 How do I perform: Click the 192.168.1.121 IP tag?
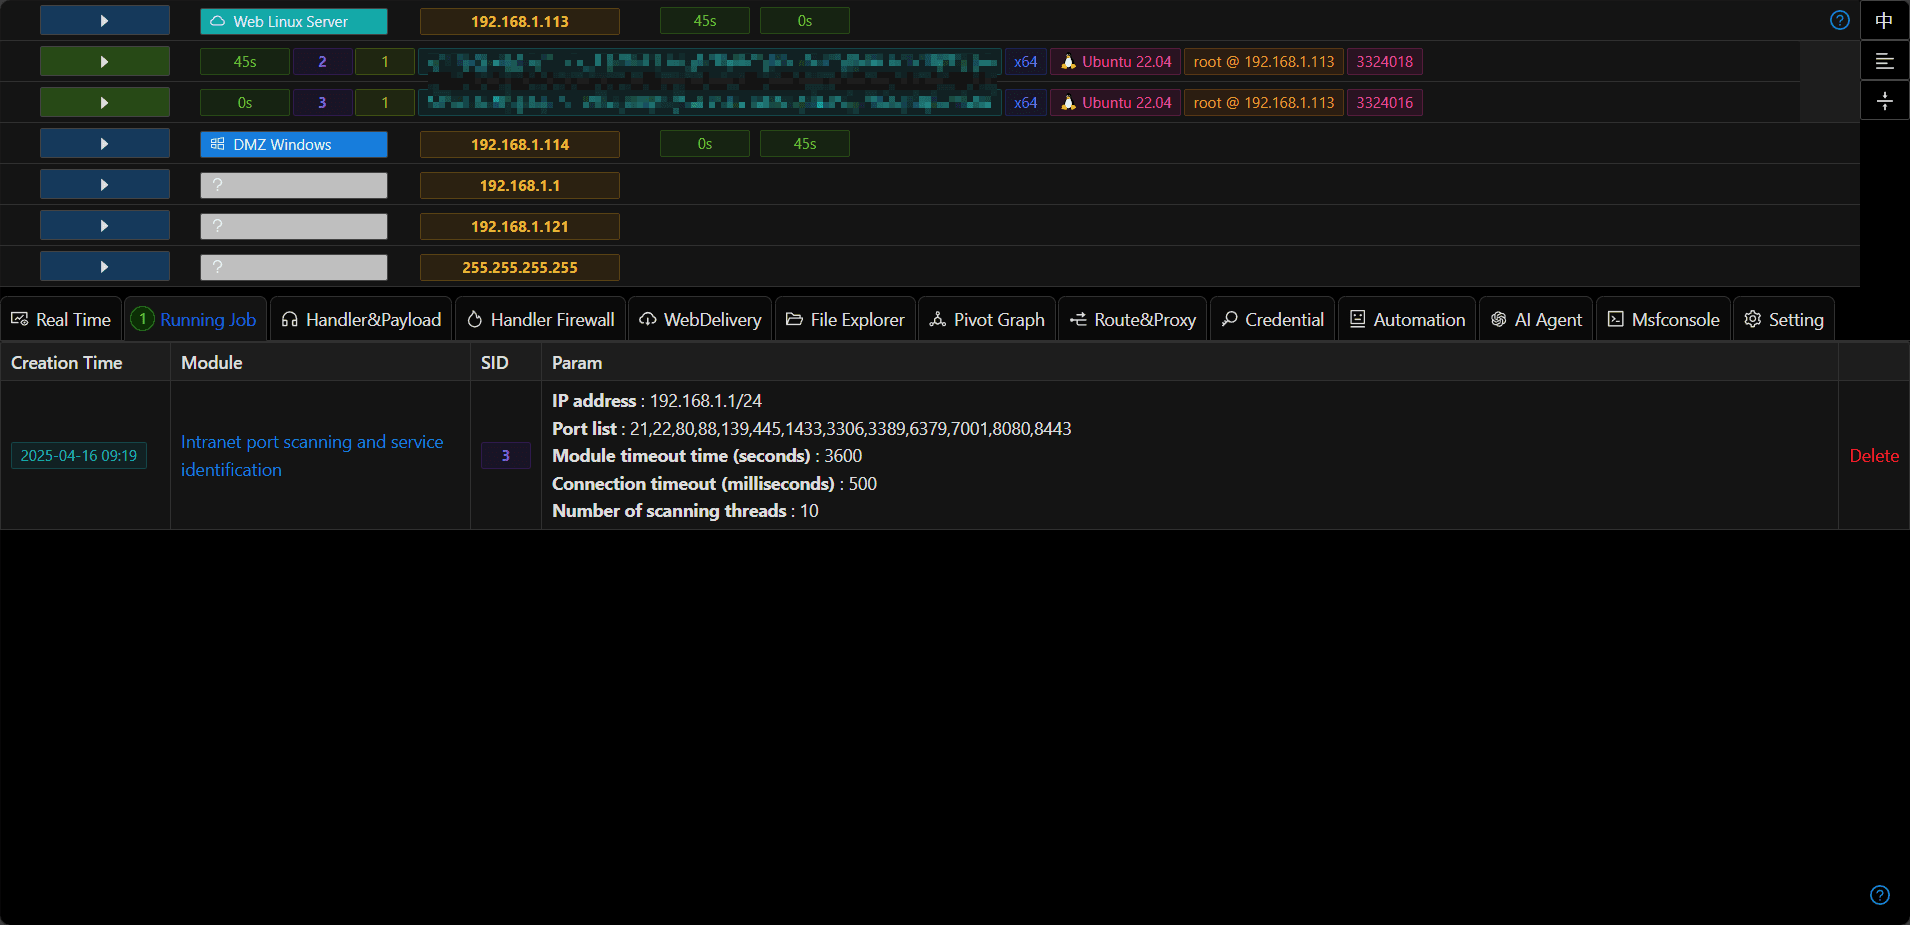point(520,226)
